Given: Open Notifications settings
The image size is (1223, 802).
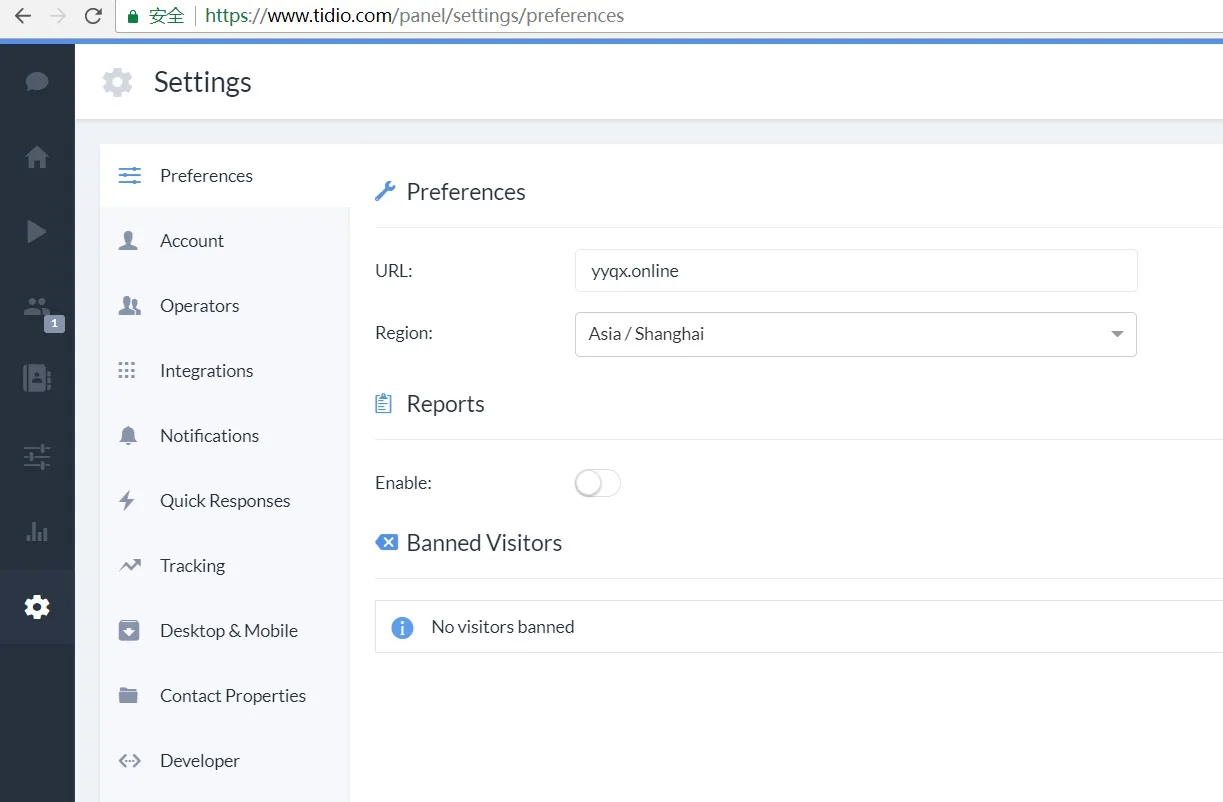Looking at the screenshot, I should tap(209, 436).
